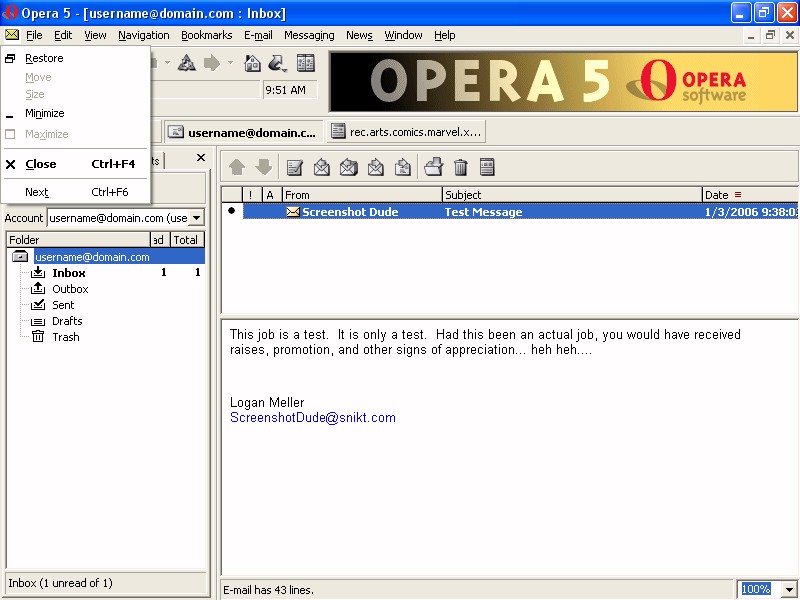Click the Forward arrow navigation icon
This screenshot has width=800, height=600.
pyautogui.click(x=212, y=63)
